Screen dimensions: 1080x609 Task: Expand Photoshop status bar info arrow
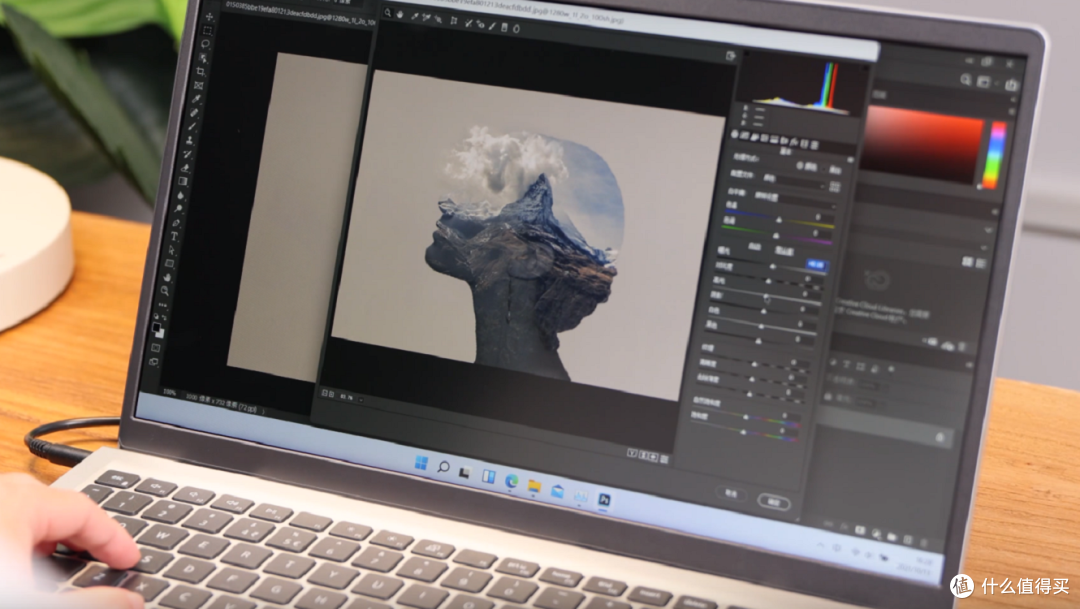(x=262, y=411)
